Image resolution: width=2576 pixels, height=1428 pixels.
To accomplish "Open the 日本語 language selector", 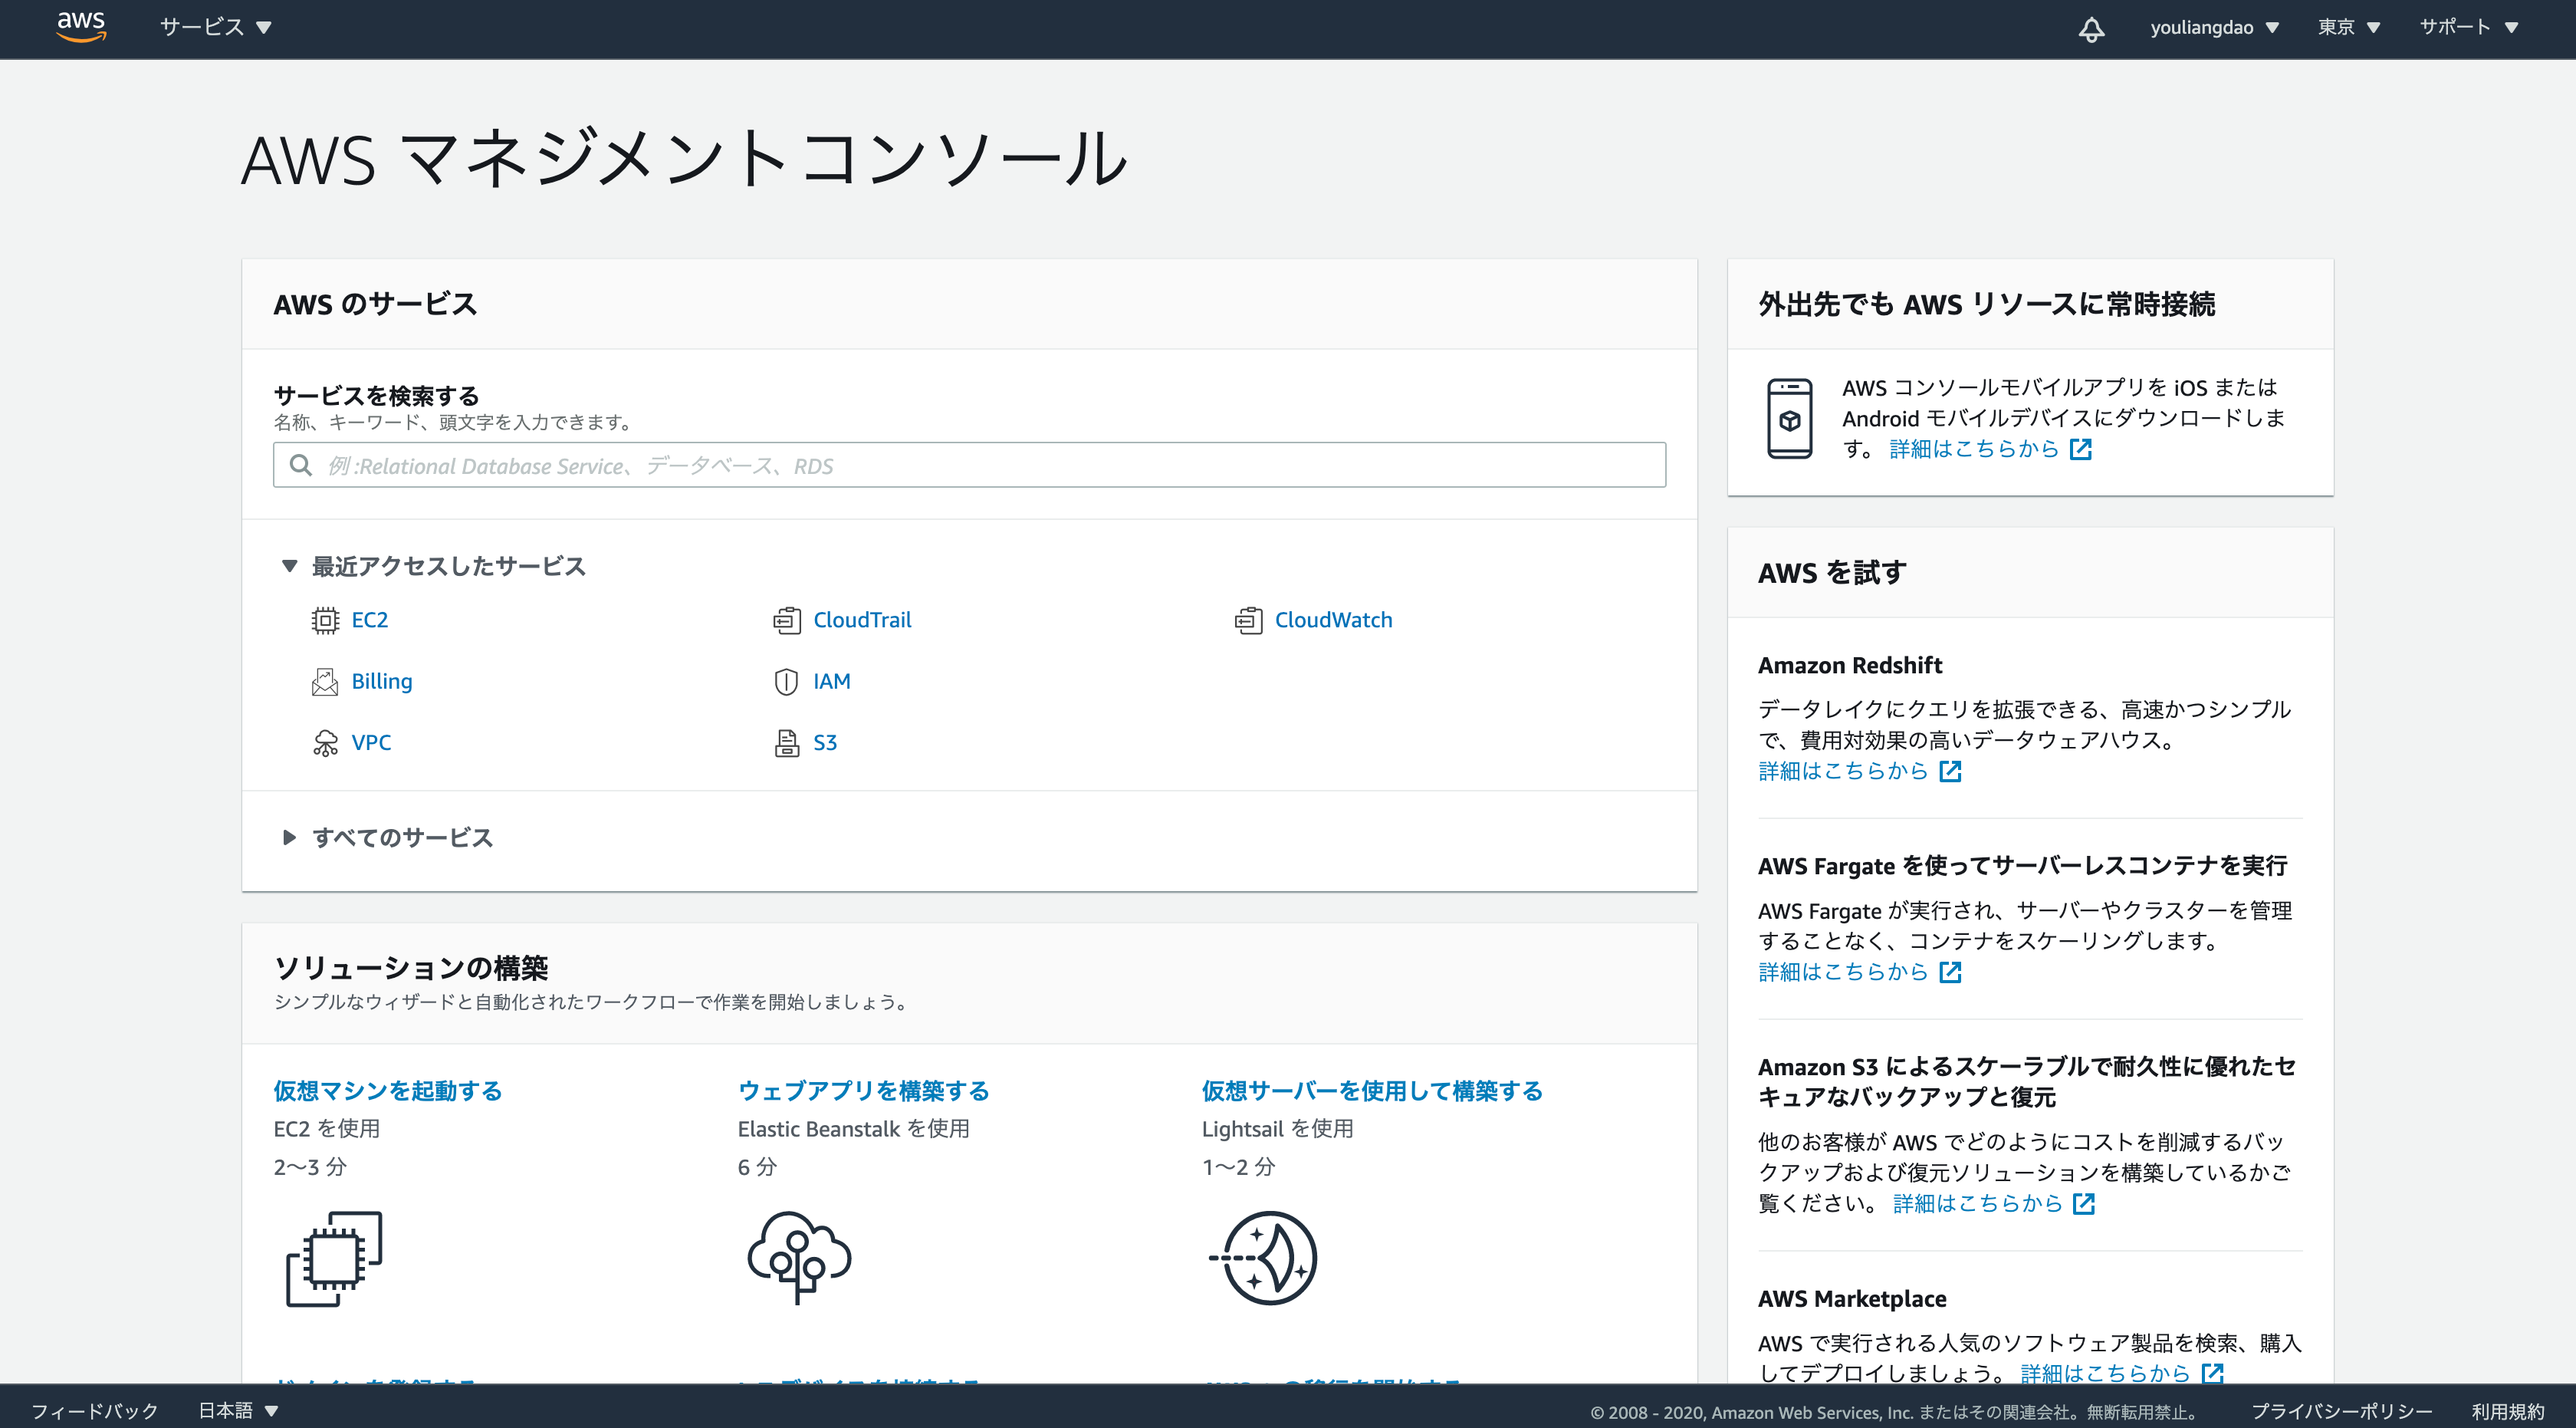I will click(238, 1410).
